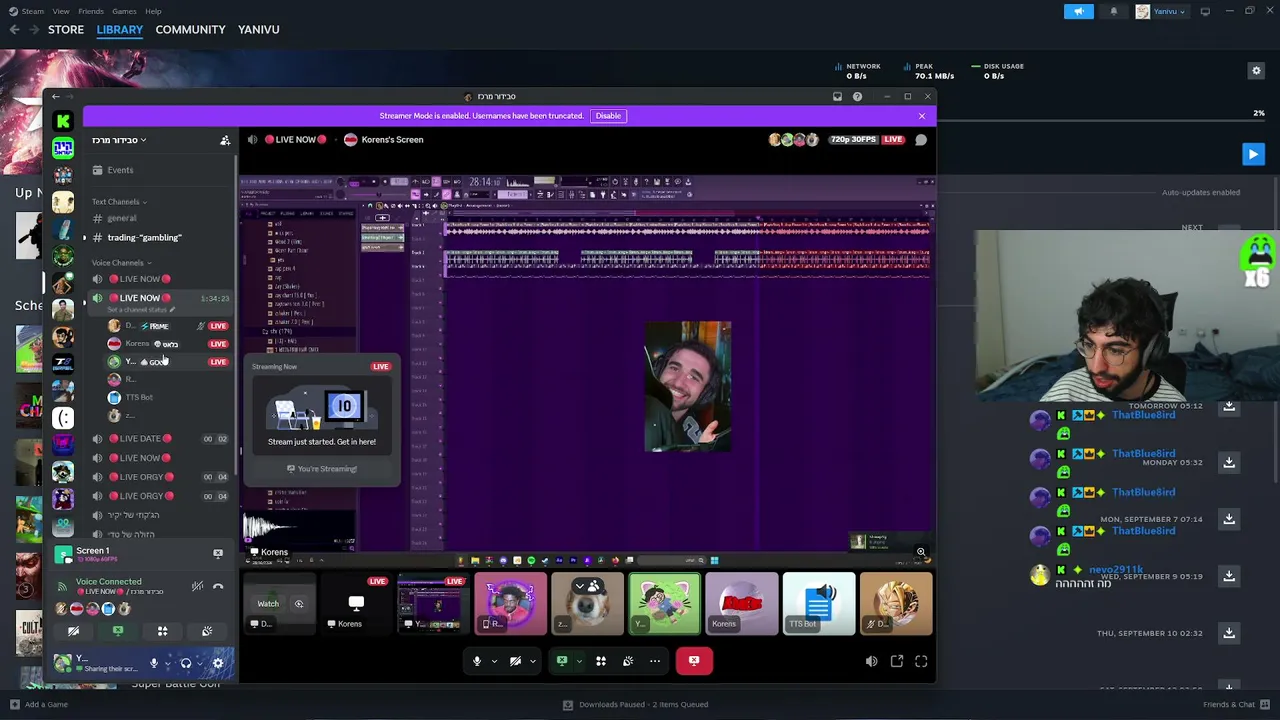
Task: Open the LIBRARY tab in Steam
Action: click(x=120, y=30)
